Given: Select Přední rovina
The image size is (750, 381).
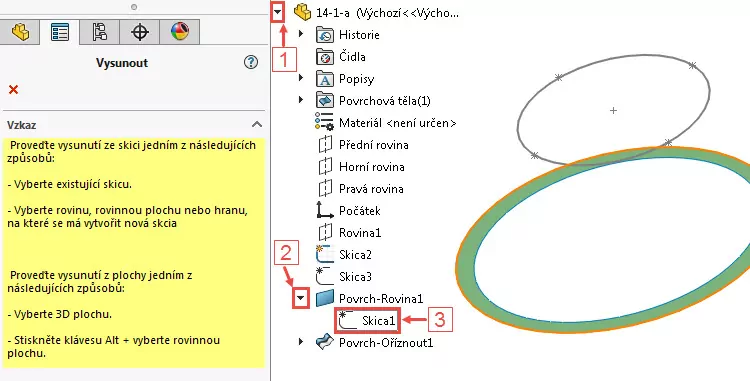Looking at the screenshot, I should tap(374, 145).
